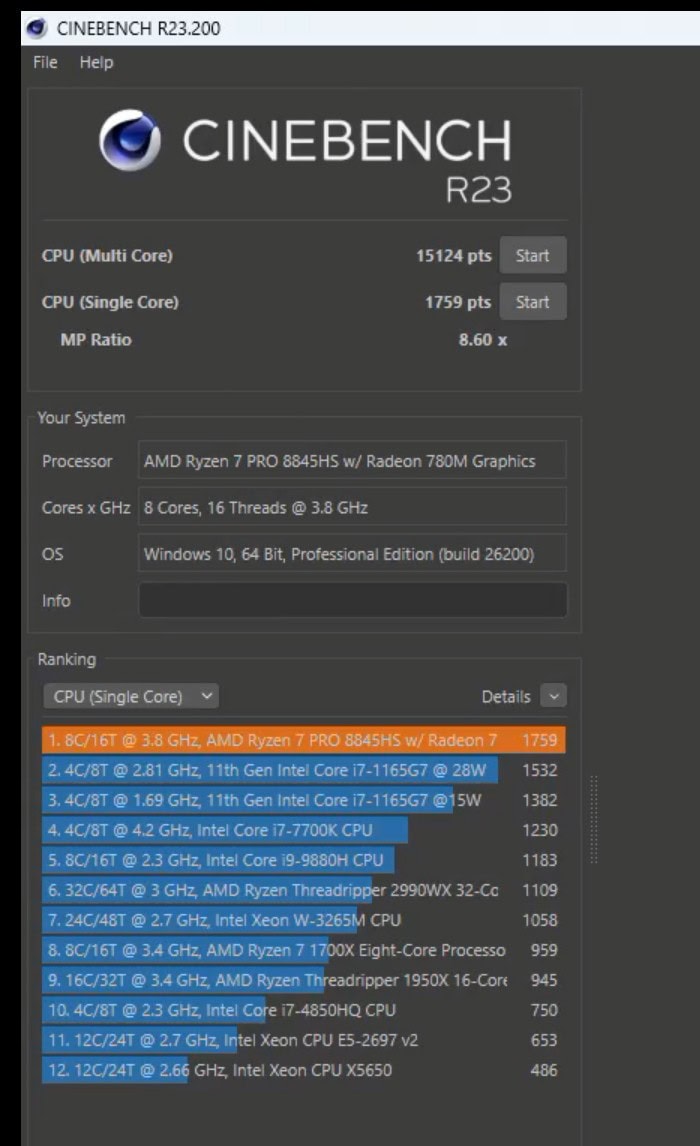The height and width of the screenshot is (1146, 700).
Task: Open the File menu
Action: pyautogui.click(x=45, y=62)
